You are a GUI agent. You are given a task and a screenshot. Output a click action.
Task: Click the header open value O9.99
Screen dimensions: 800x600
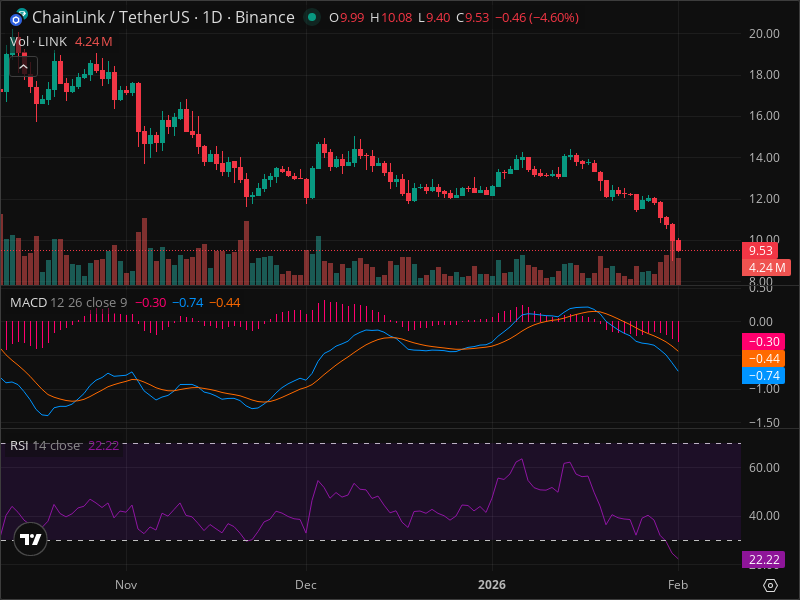click(346, 18)
